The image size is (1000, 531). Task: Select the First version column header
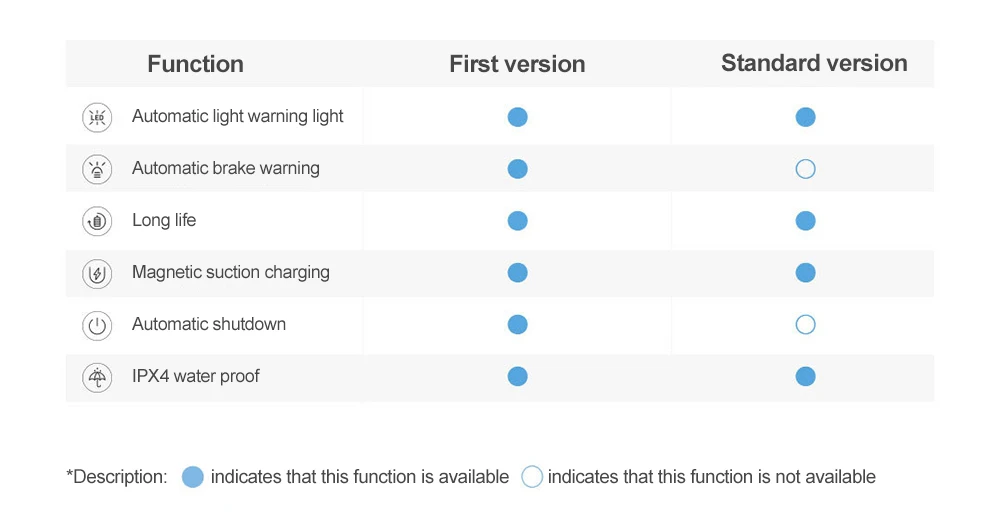[517, 64]
